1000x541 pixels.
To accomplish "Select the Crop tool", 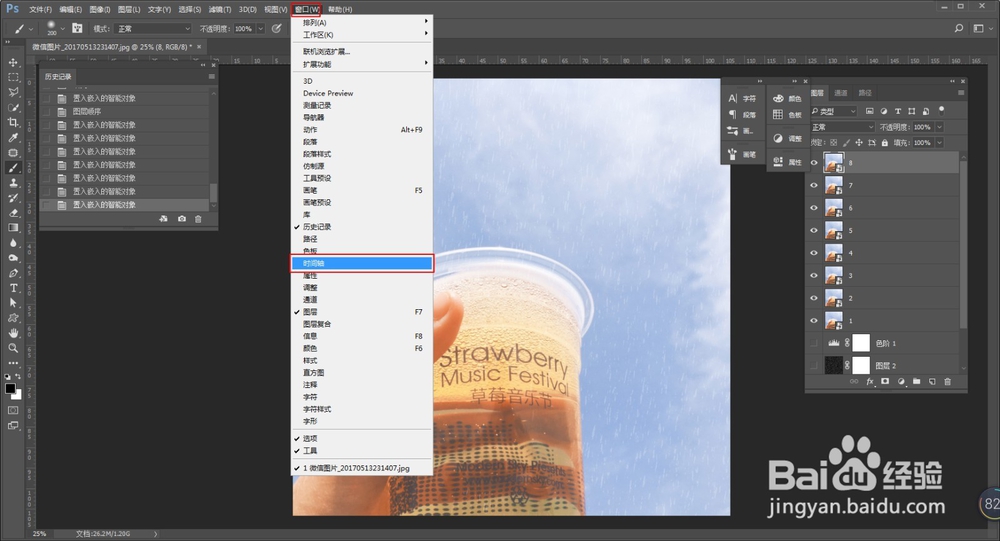I will coord(13,122).
